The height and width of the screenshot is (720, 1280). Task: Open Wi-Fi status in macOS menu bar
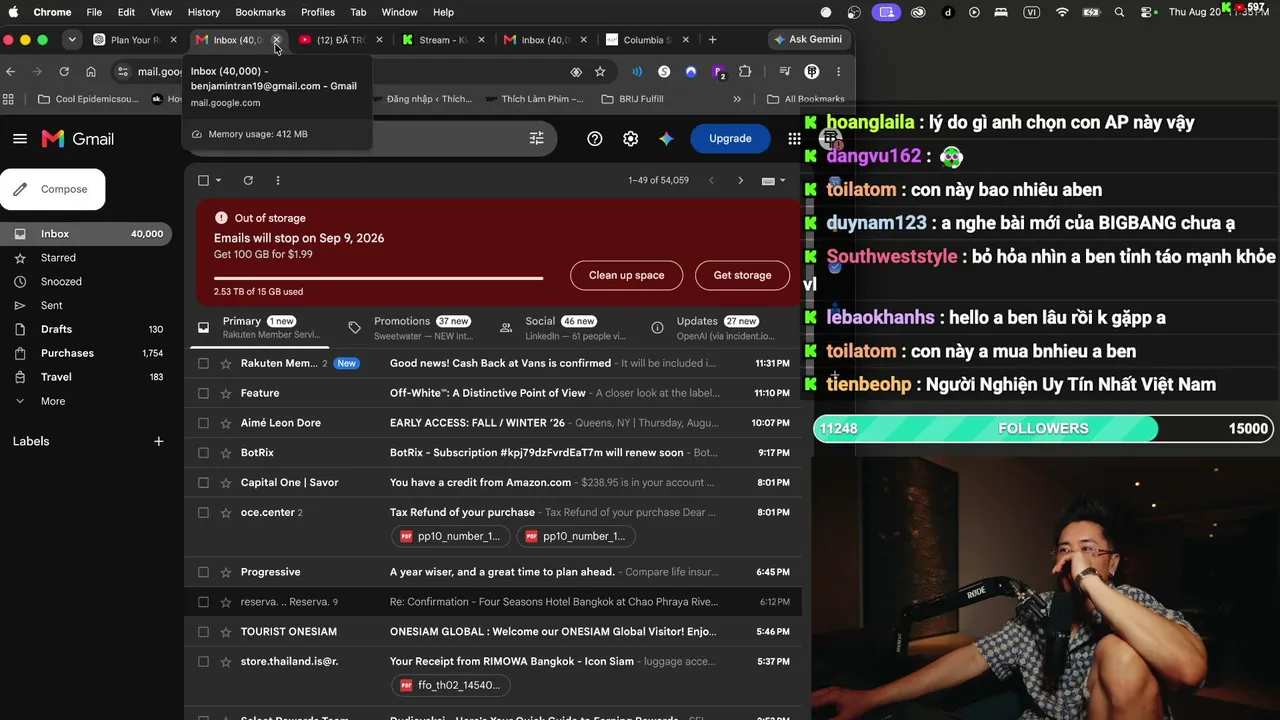coord(1062,12)
